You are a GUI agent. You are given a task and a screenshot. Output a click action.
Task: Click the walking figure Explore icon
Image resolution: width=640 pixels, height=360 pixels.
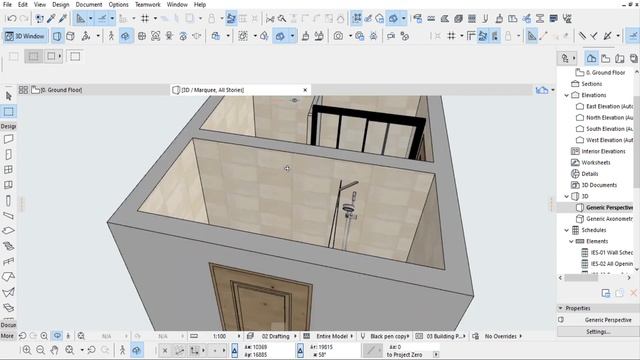point(111,36)
